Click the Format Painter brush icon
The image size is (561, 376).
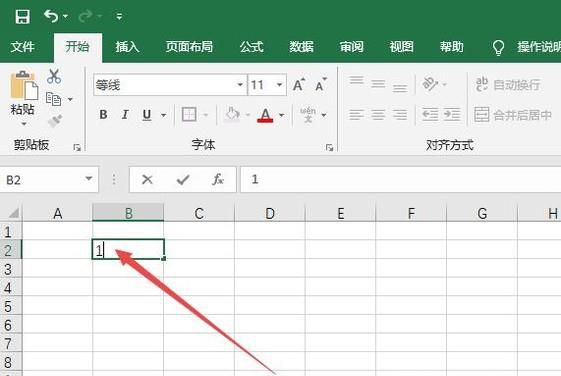point(55,121)
